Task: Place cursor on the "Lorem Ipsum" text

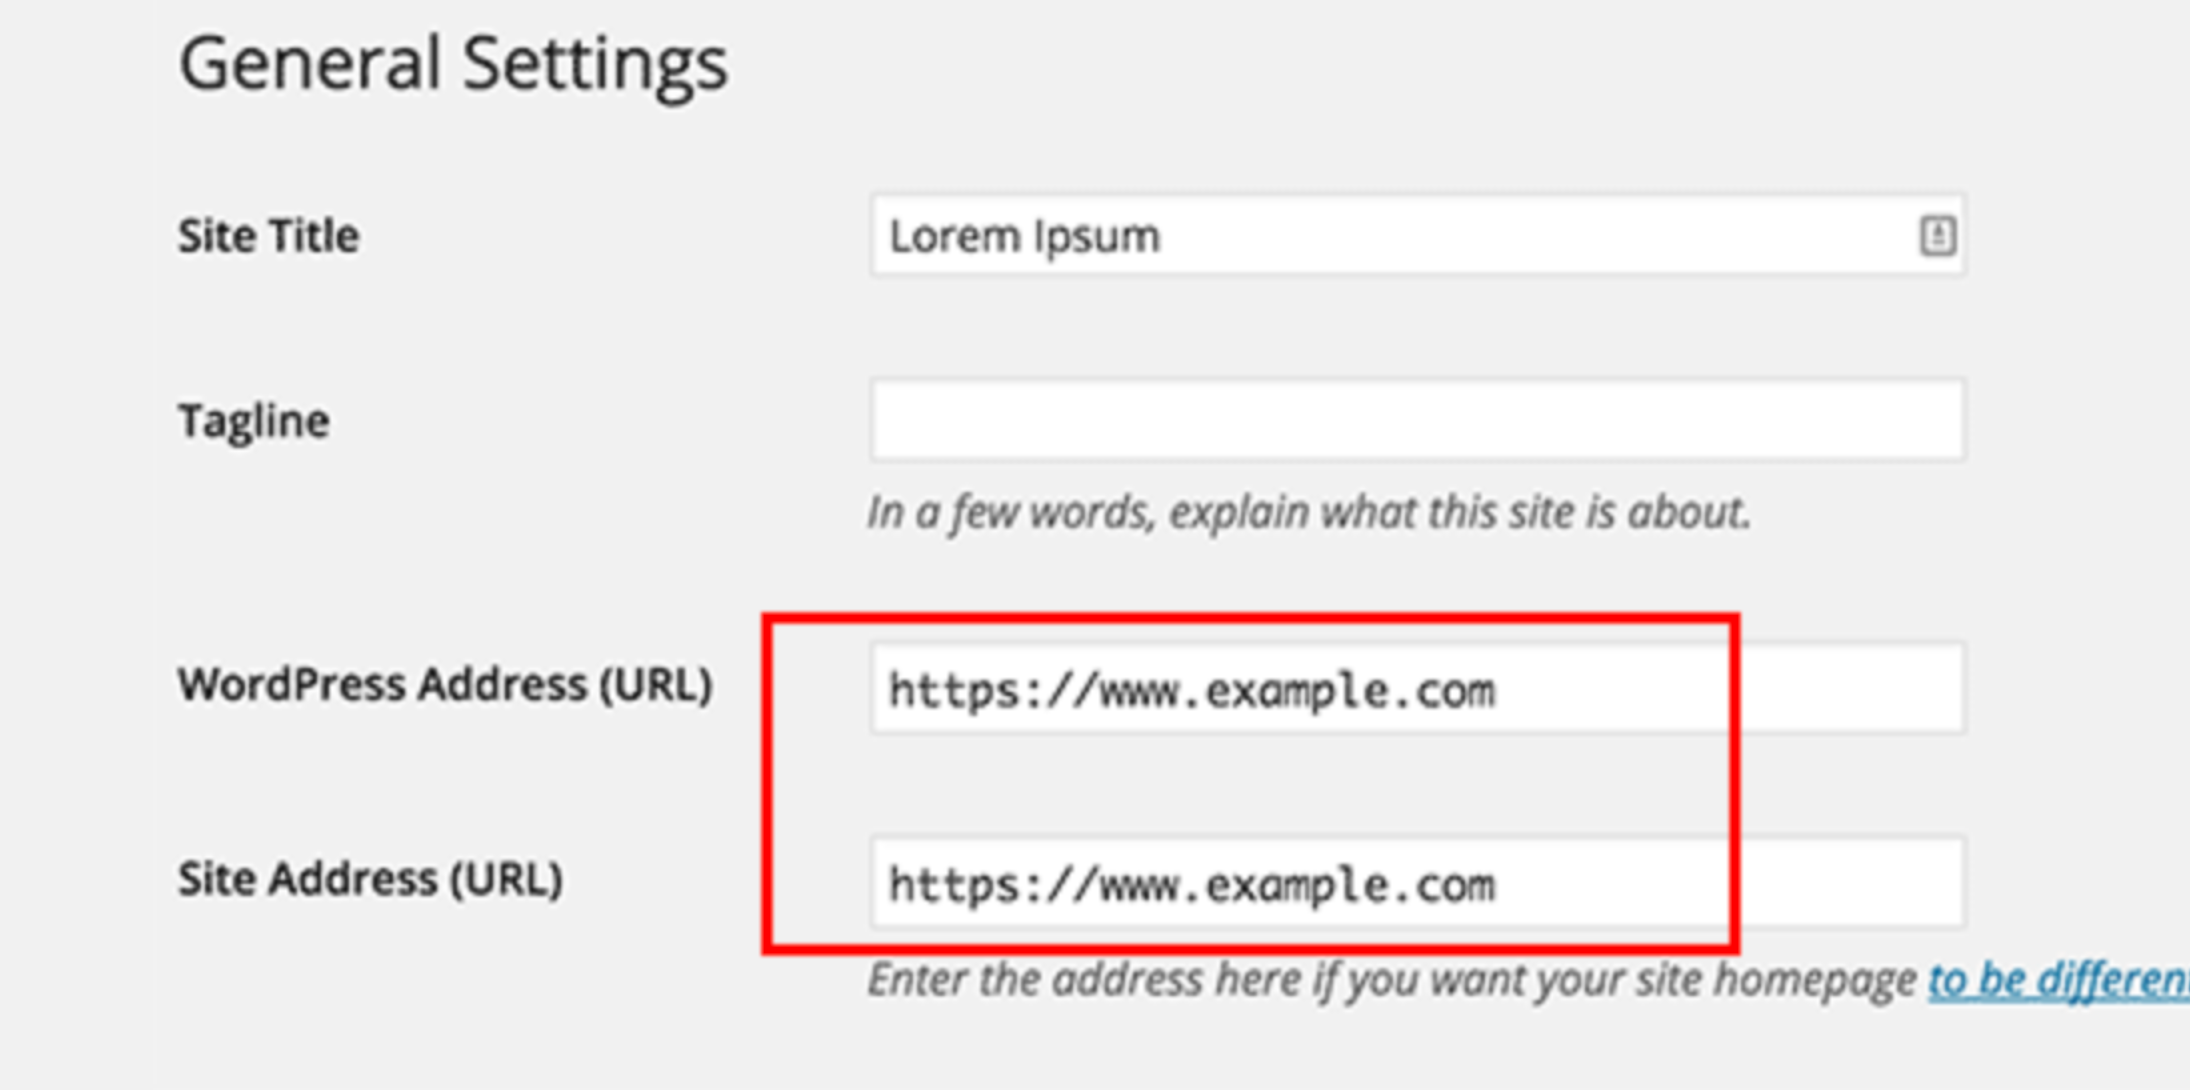Action: (x=1025, y=237)
